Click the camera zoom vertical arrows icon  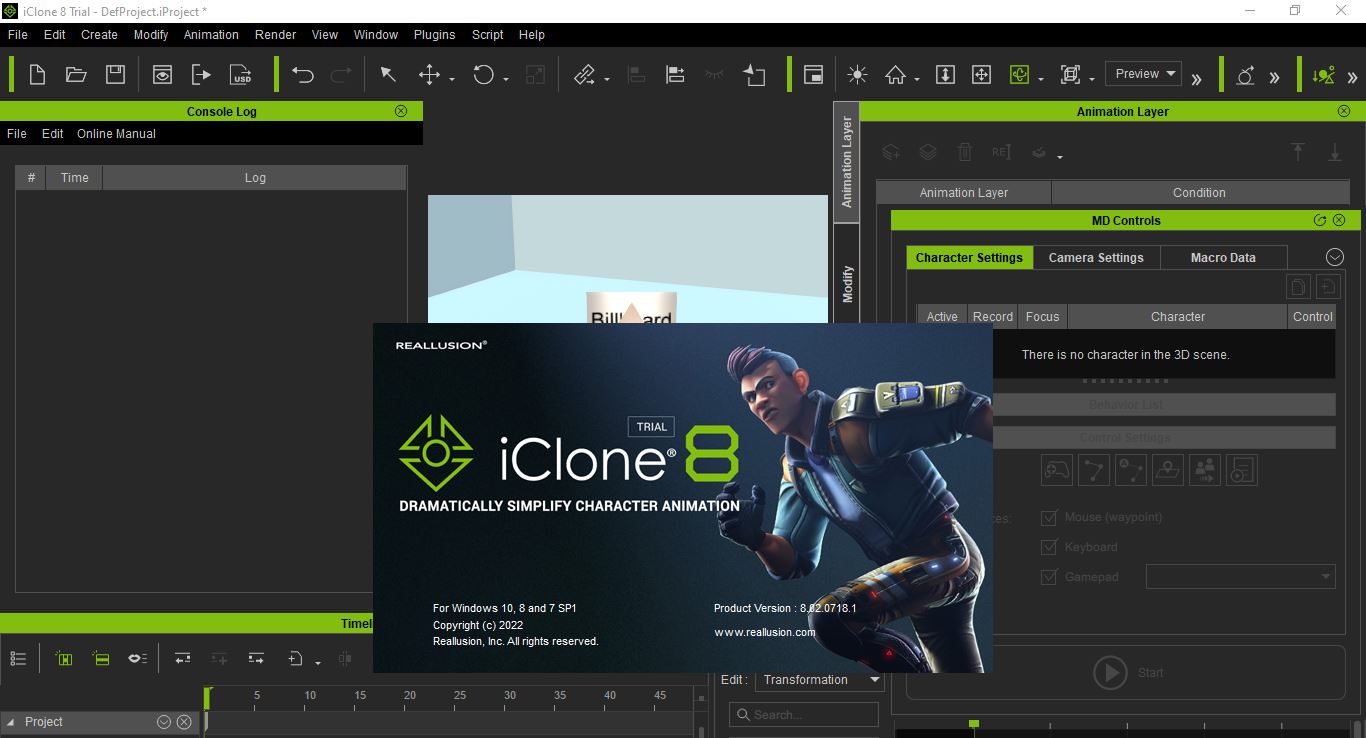click(x=945, y=75)
